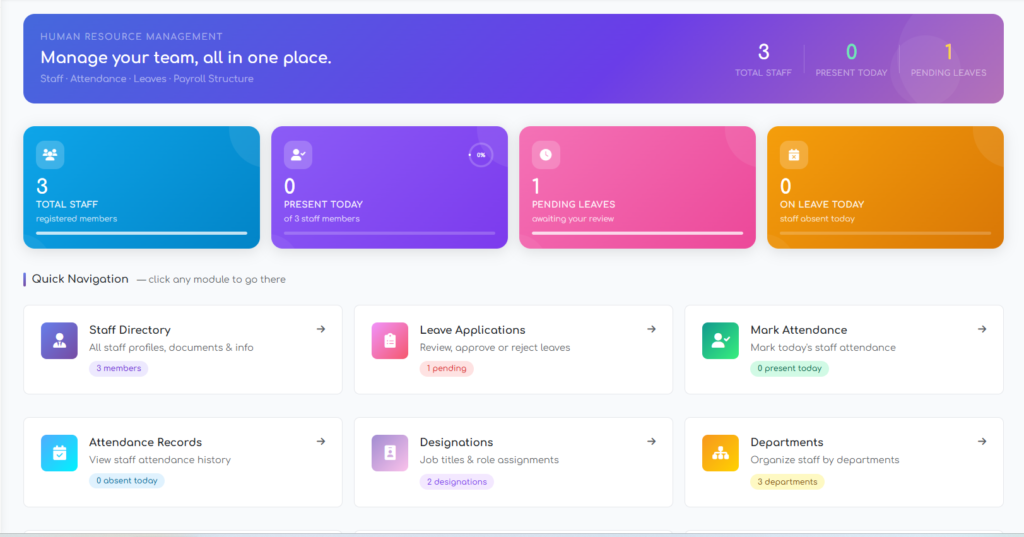The width and height of the screenshot is (1024, 537).
Task: Click the 'Staff · Attendance · Leaves' banner subtitle
Action: [147, 78]
